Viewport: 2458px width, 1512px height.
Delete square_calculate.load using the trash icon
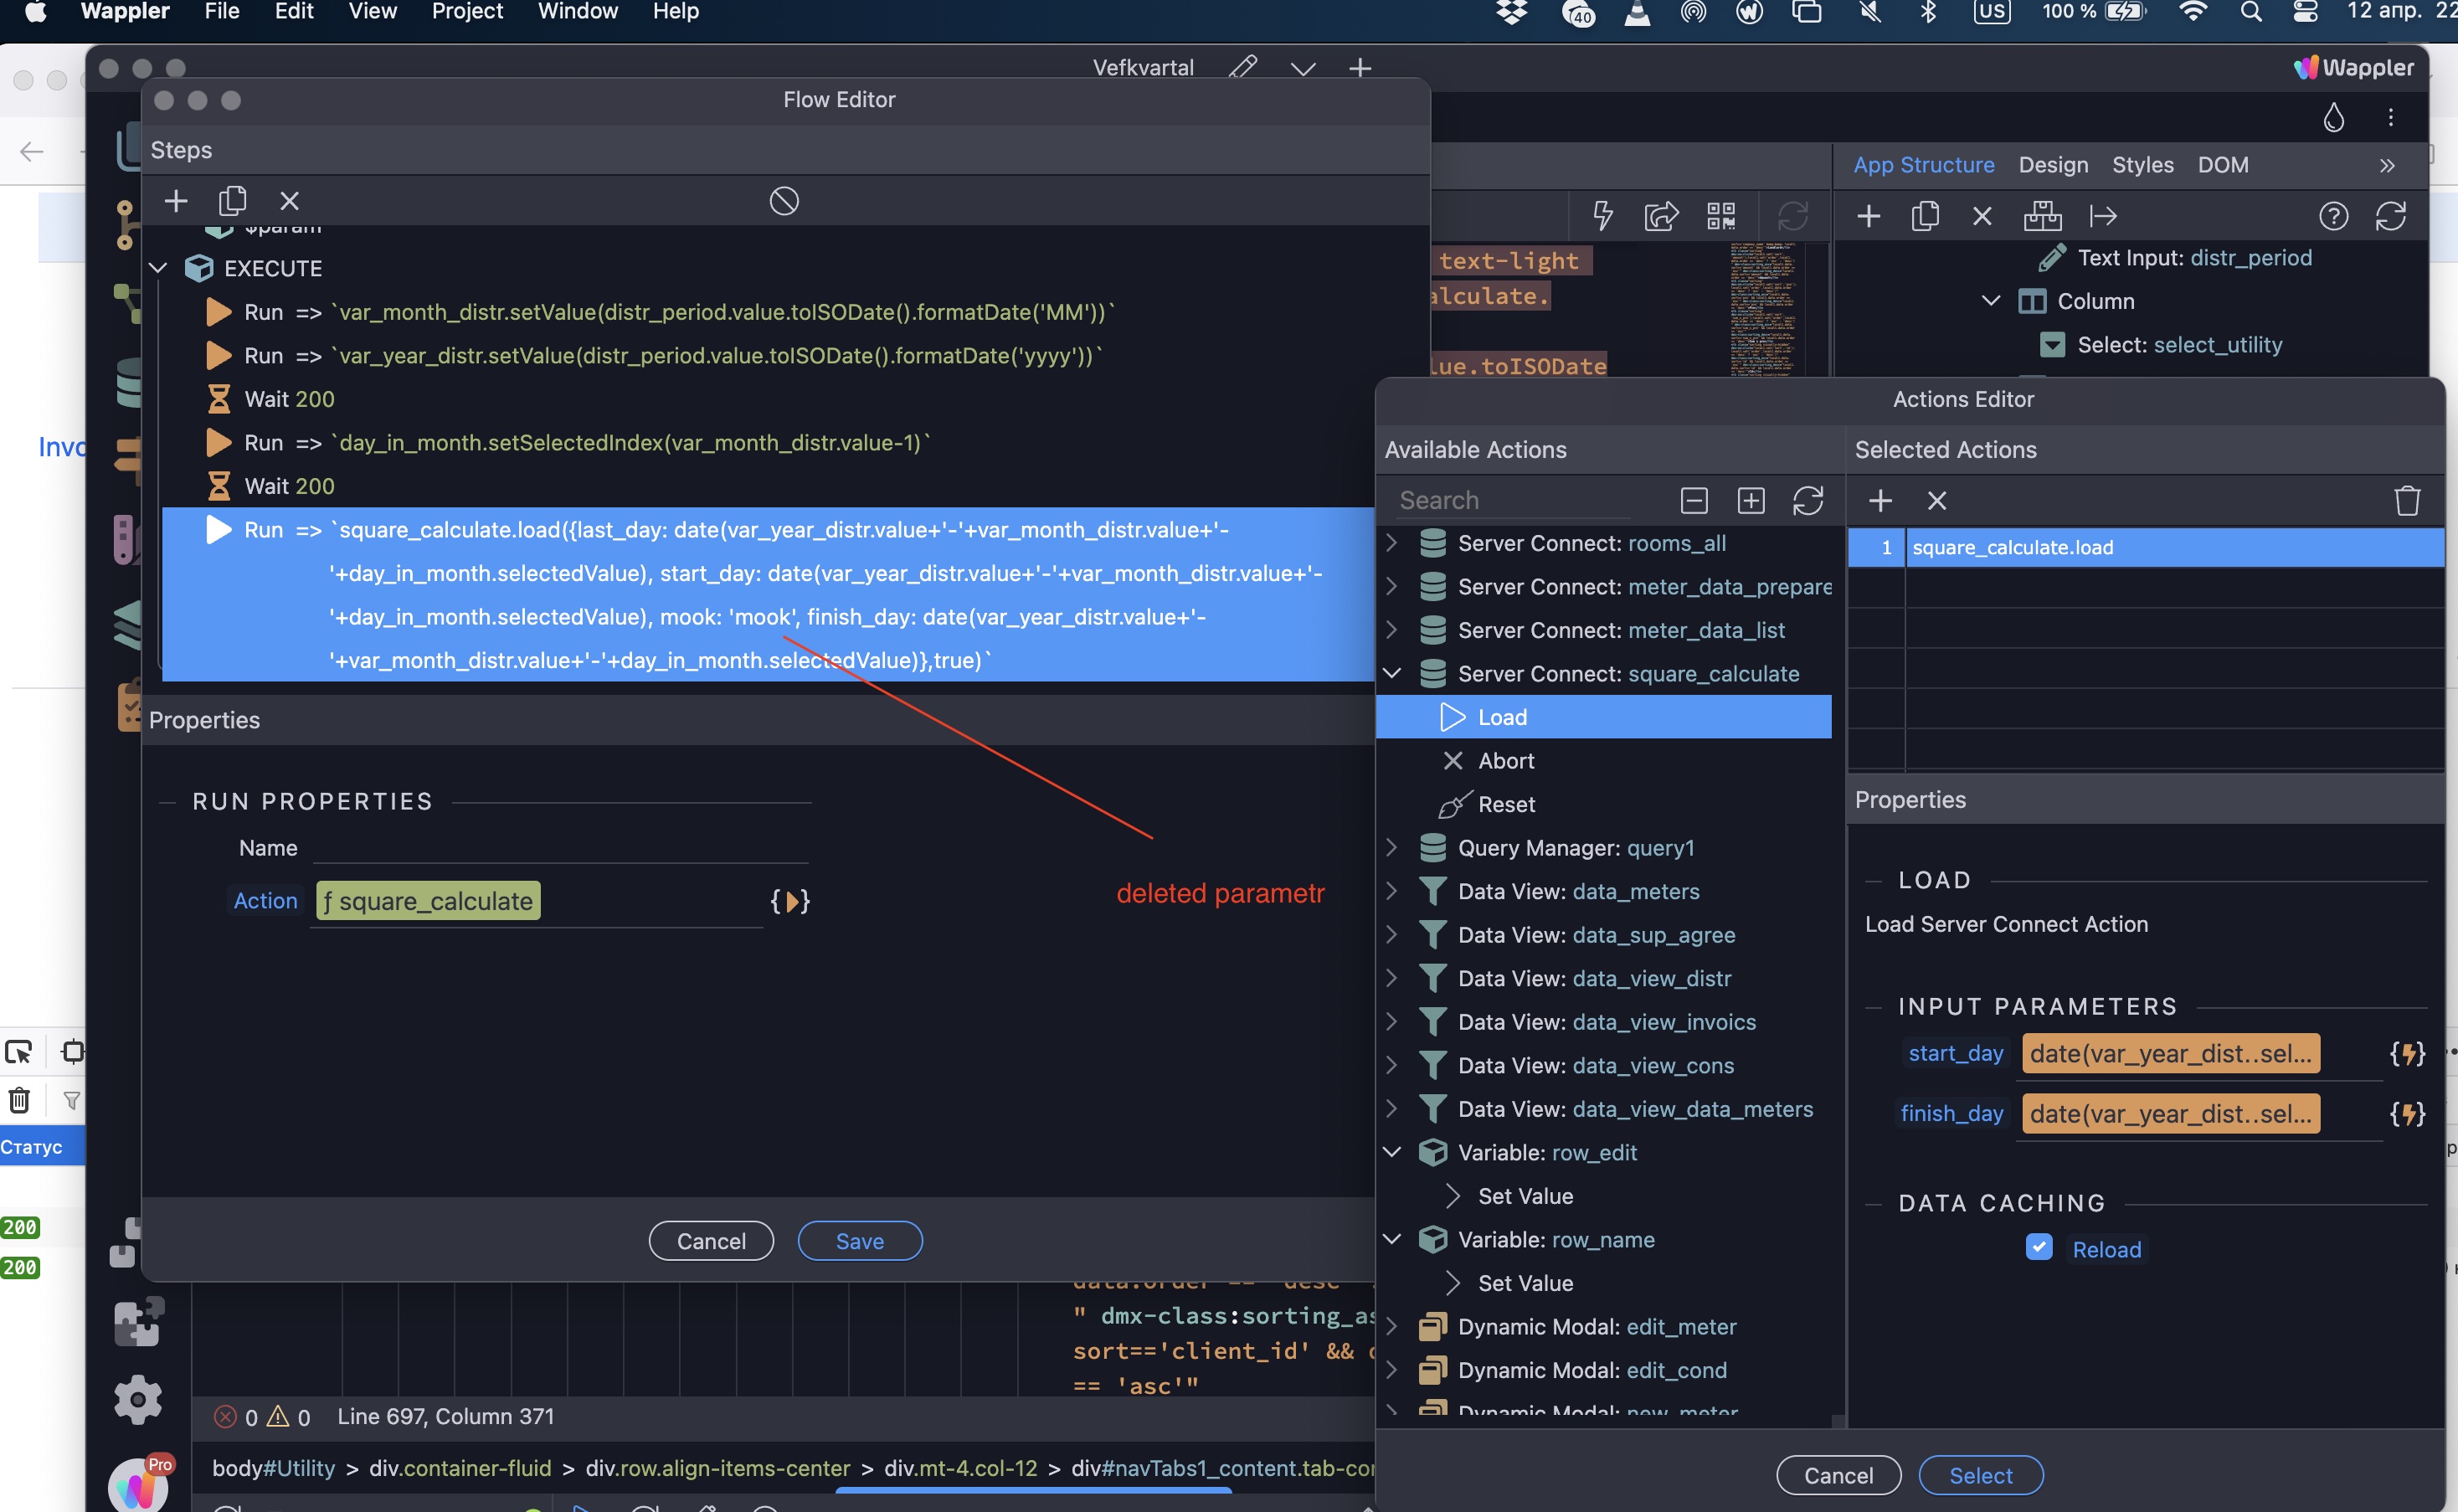pos(2407,500)
